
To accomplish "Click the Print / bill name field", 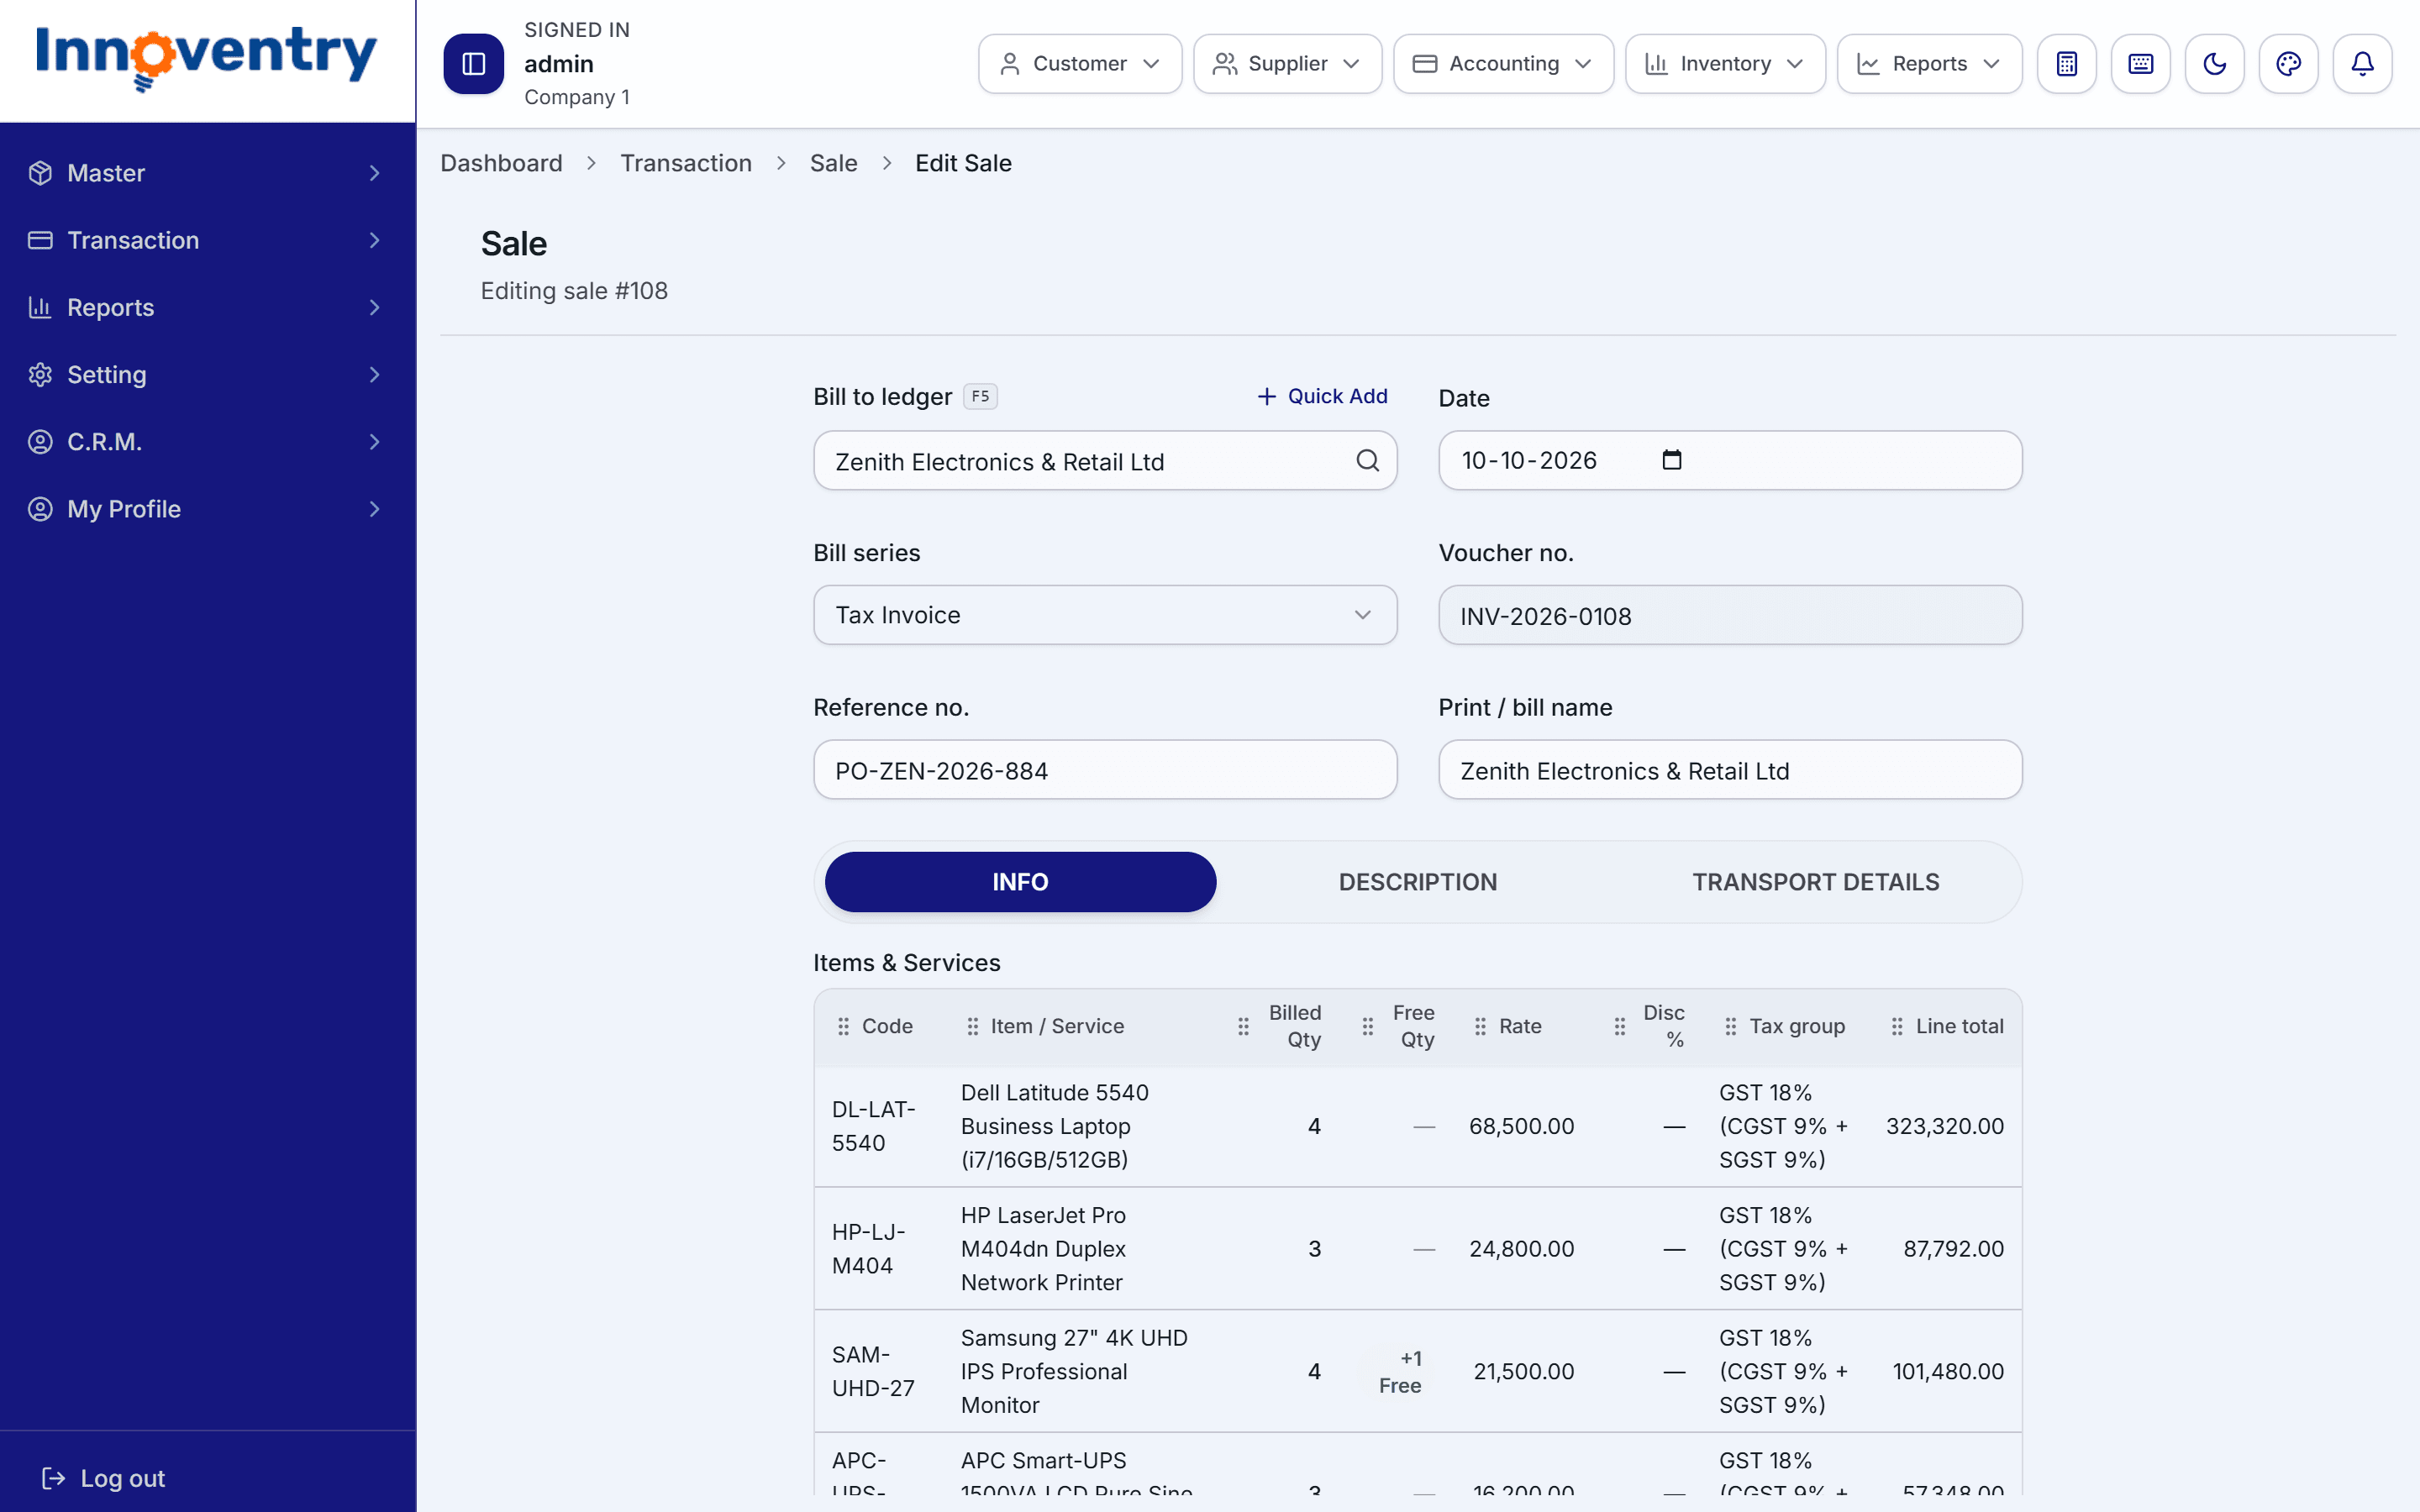I will [1730, 770].
